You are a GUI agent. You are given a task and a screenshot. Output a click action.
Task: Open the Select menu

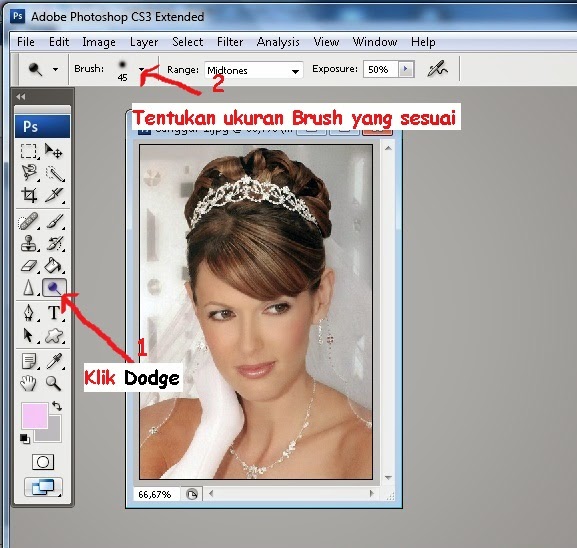tap(187, 42)
